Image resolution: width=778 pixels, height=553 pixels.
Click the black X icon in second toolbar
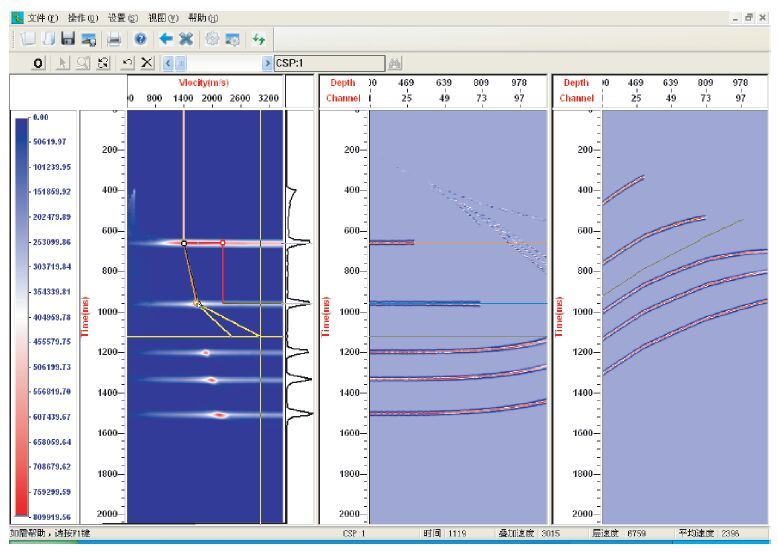(x=148, y=64)
